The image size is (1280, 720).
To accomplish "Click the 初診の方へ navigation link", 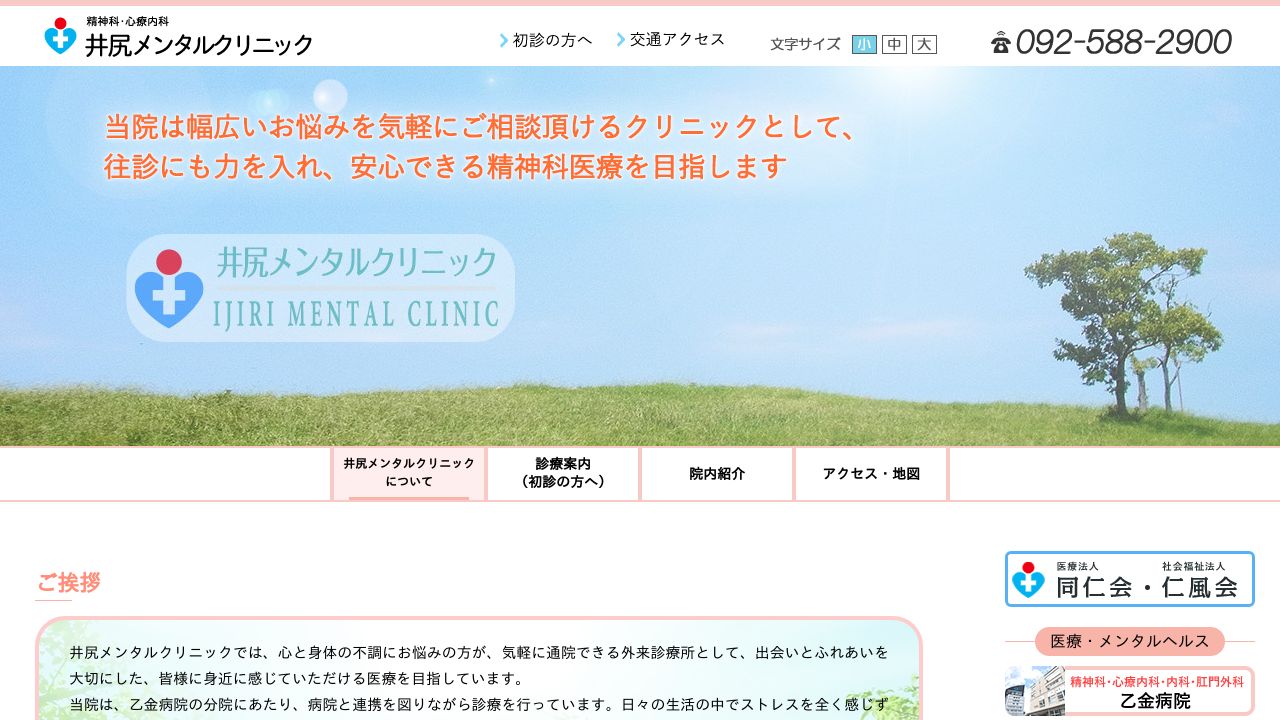I will click(x=551, y=39).
